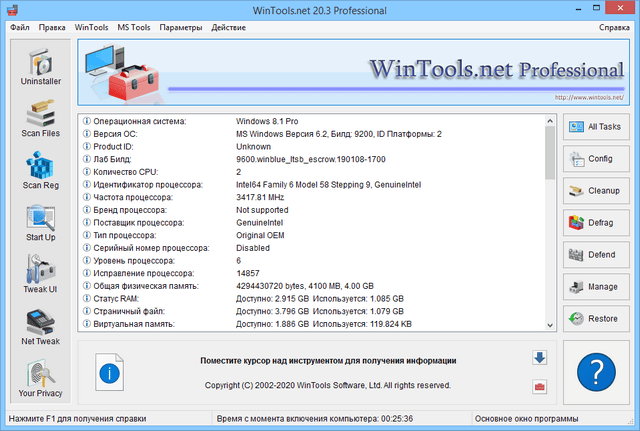Screen dimensions: 640x431
Task: Click the Restore button
Action: point(595,319)
